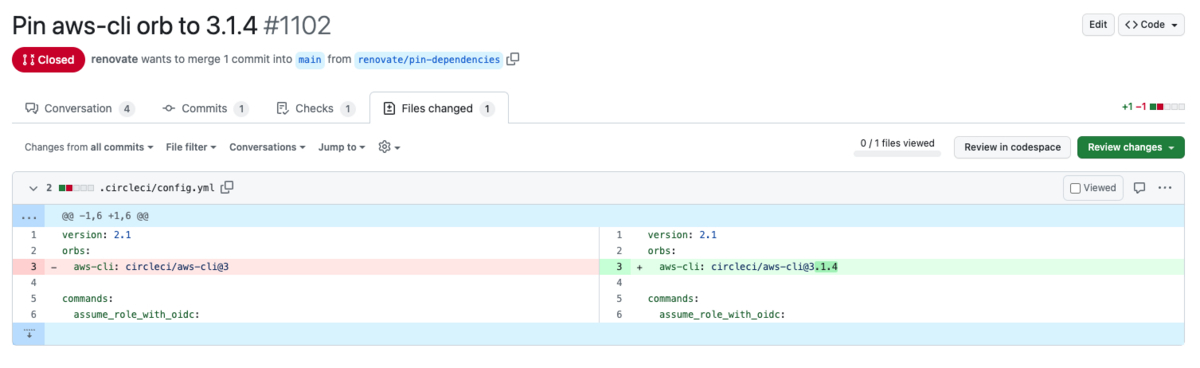
Task: Click the file's diffstat squares beside 2
Action: point(76,187)
